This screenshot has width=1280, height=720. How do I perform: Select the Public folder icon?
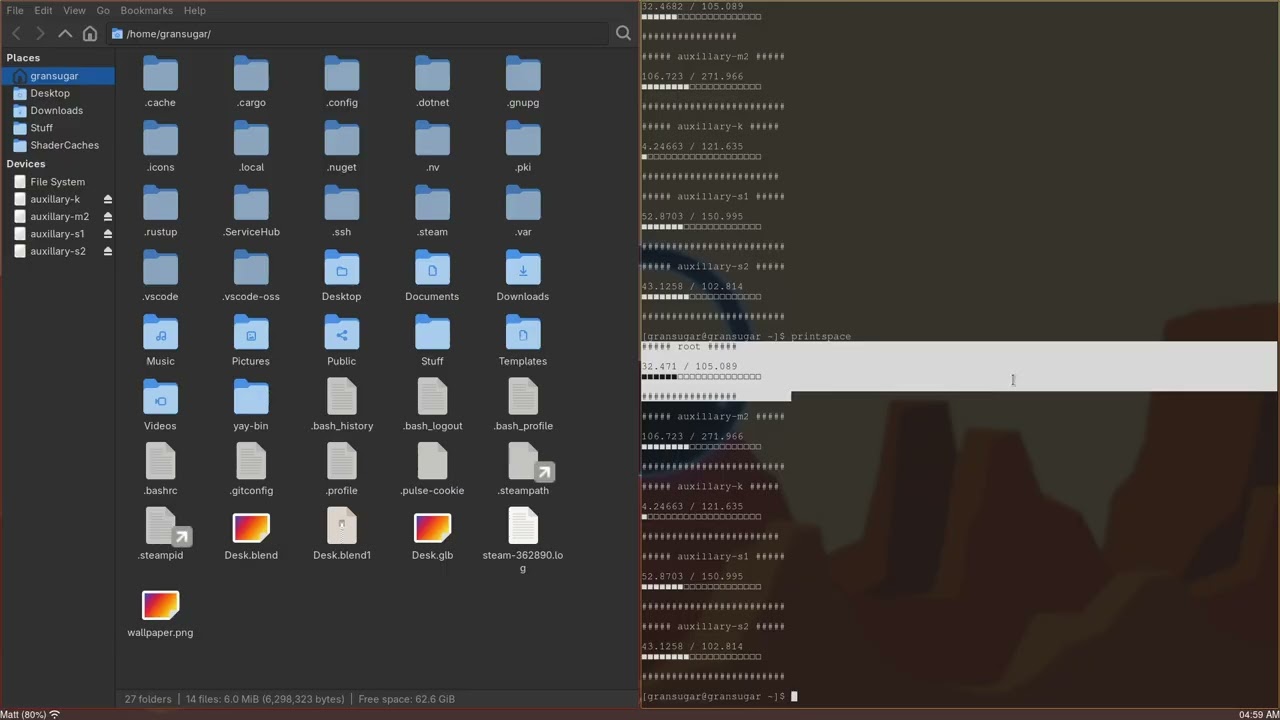(341, 334)
